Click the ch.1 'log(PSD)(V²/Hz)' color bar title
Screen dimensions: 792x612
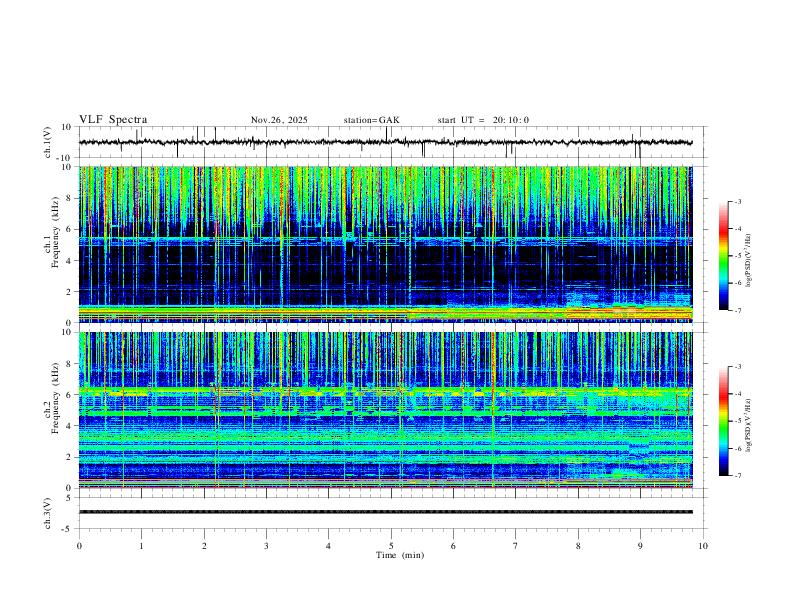(x=749, y=260)
